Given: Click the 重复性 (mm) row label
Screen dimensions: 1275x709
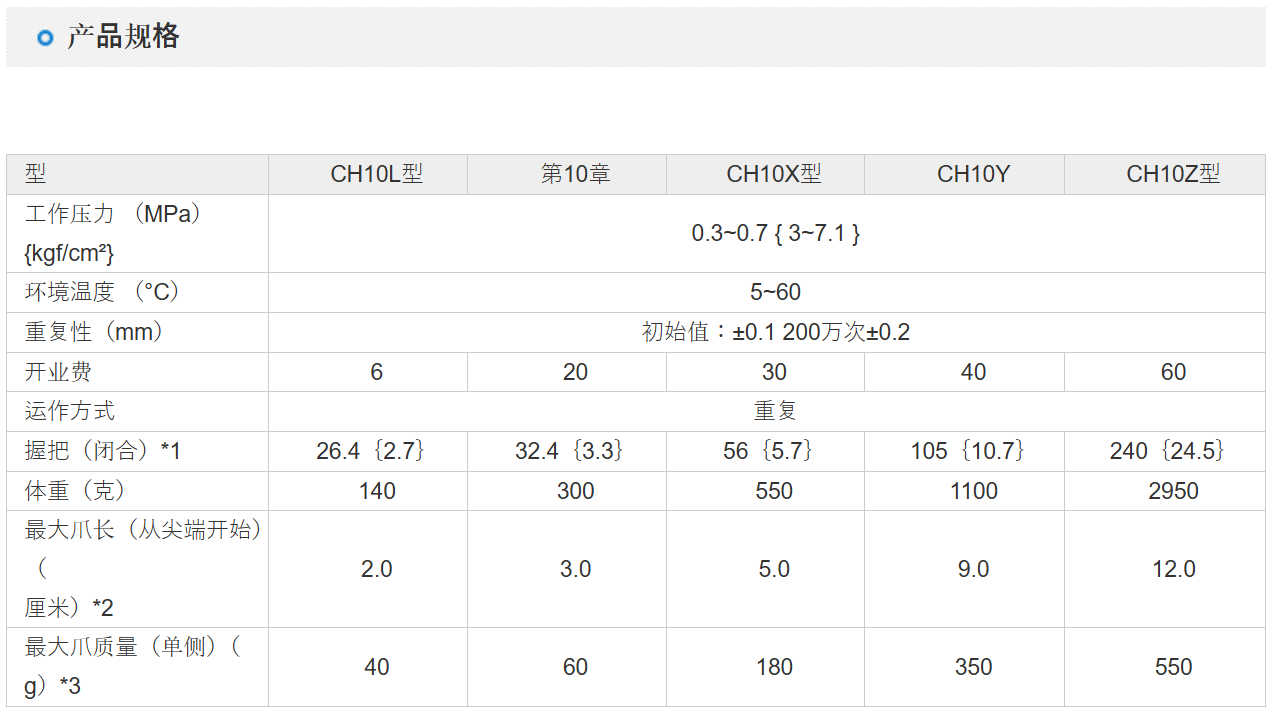Looking at the screenshot, I should tap(94, 332).
